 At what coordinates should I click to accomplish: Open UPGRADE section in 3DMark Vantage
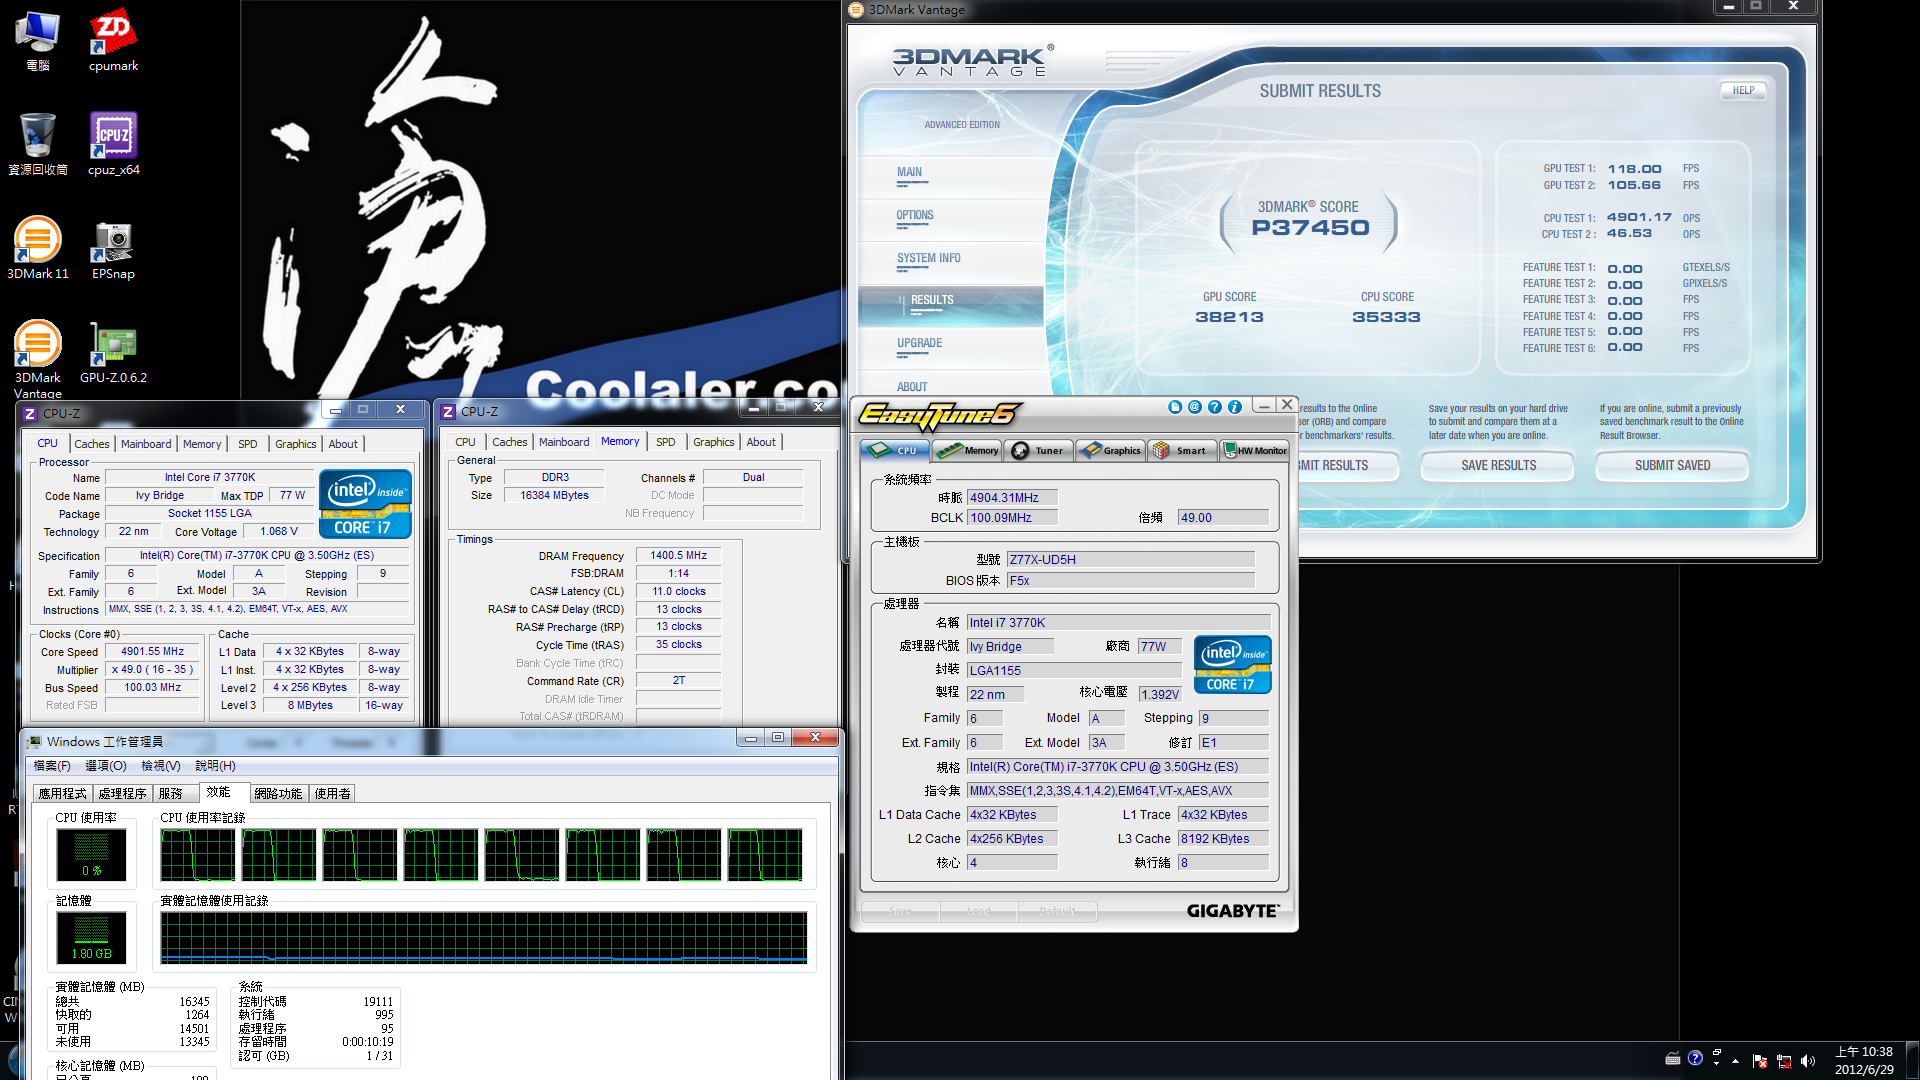tap(919, 343)
